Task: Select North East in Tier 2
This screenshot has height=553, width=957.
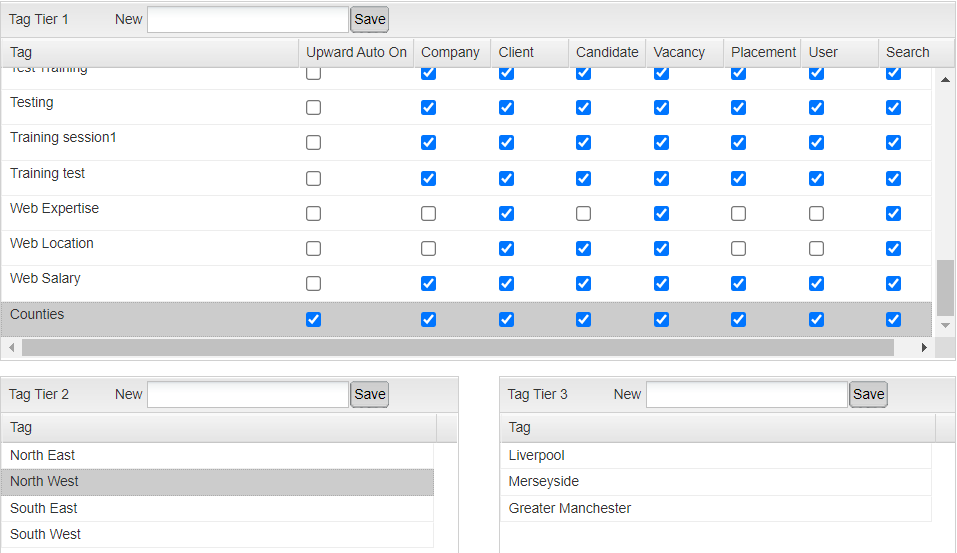Action: coord(217,455)
